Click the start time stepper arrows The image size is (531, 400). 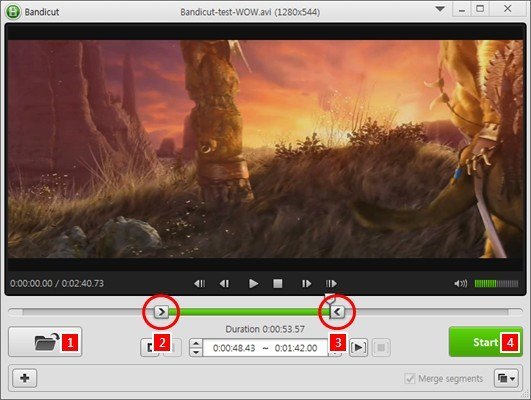tap(196, 348)
